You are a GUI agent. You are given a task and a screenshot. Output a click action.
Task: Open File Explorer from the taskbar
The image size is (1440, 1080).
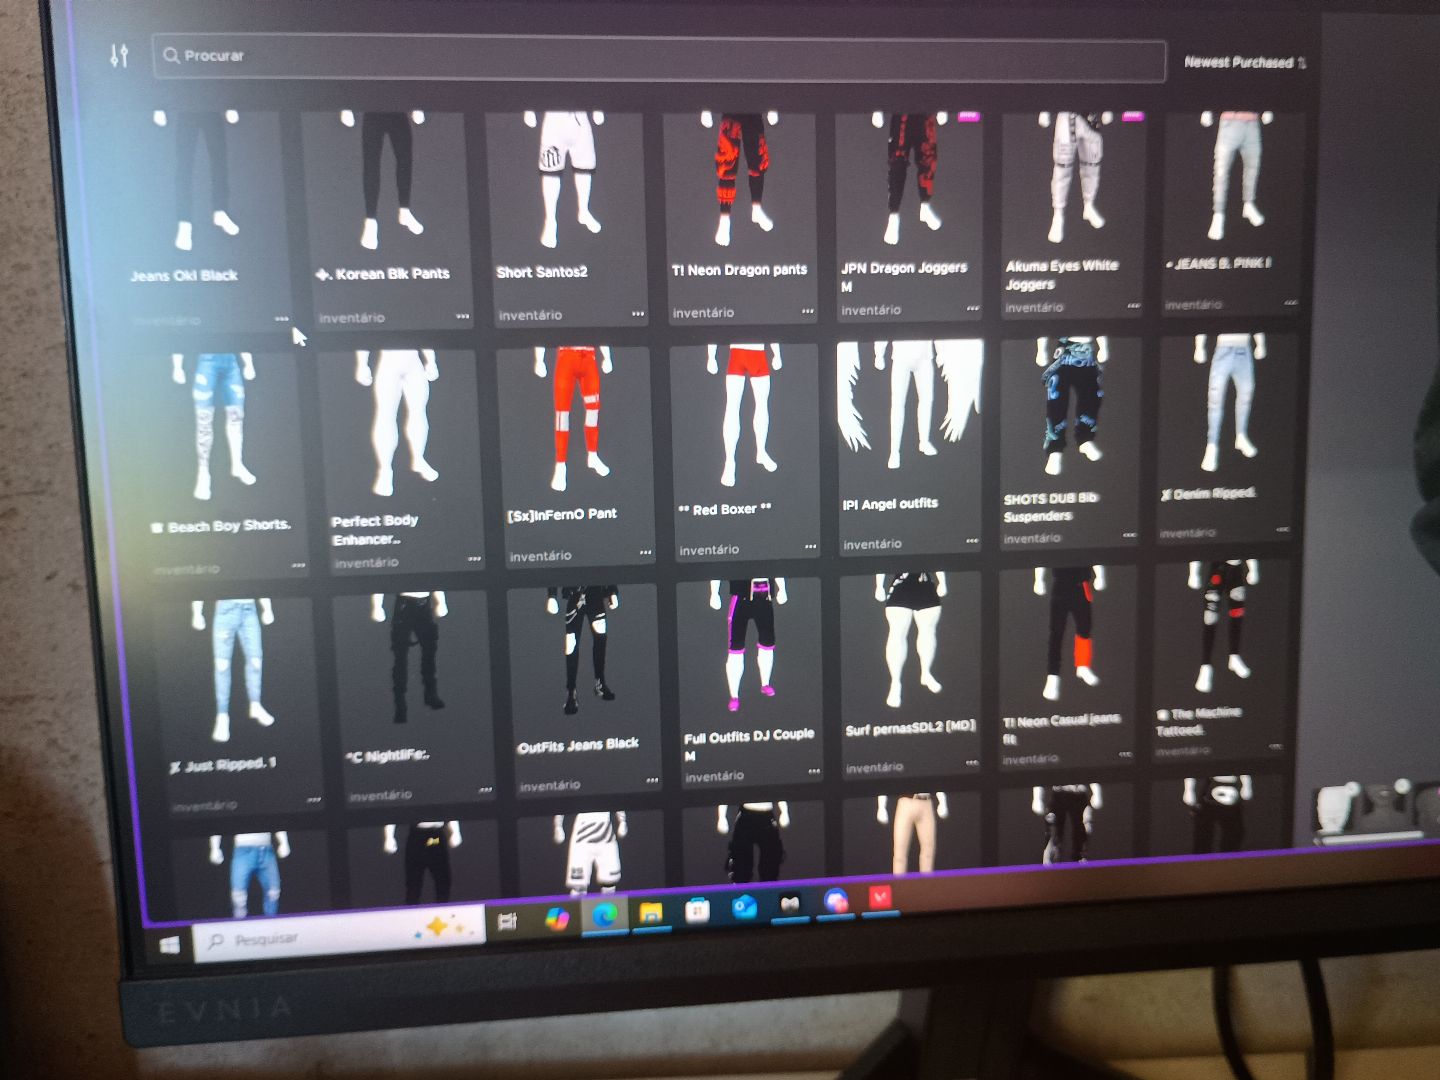pos(651,912)
